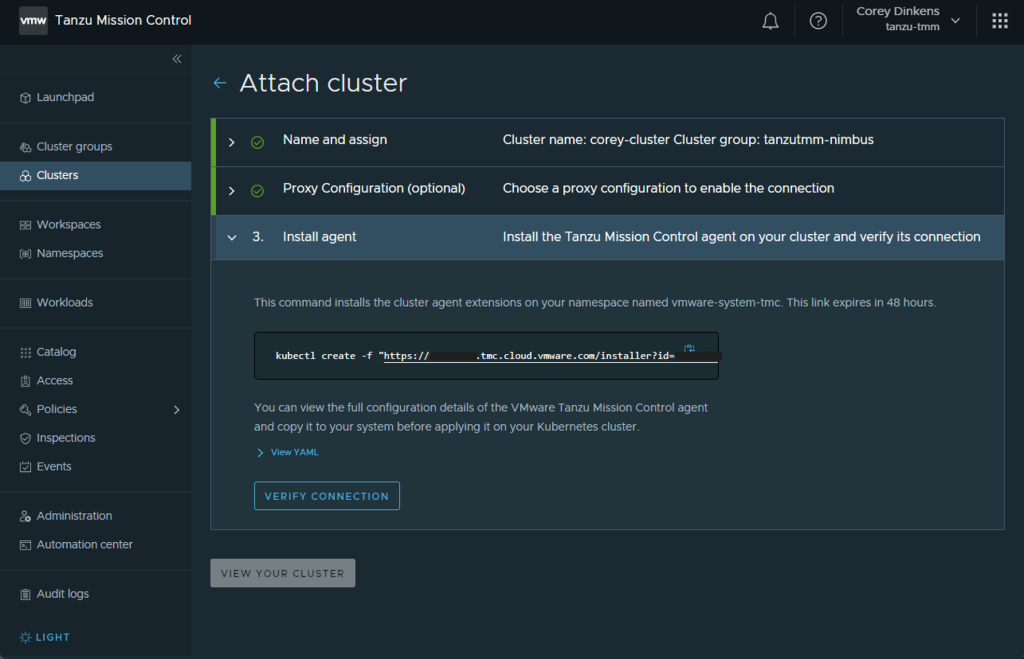This screenshot has width=1024, height=659.
Task: Switch to LIGHT theme
Action: click(x=44, y=637)
